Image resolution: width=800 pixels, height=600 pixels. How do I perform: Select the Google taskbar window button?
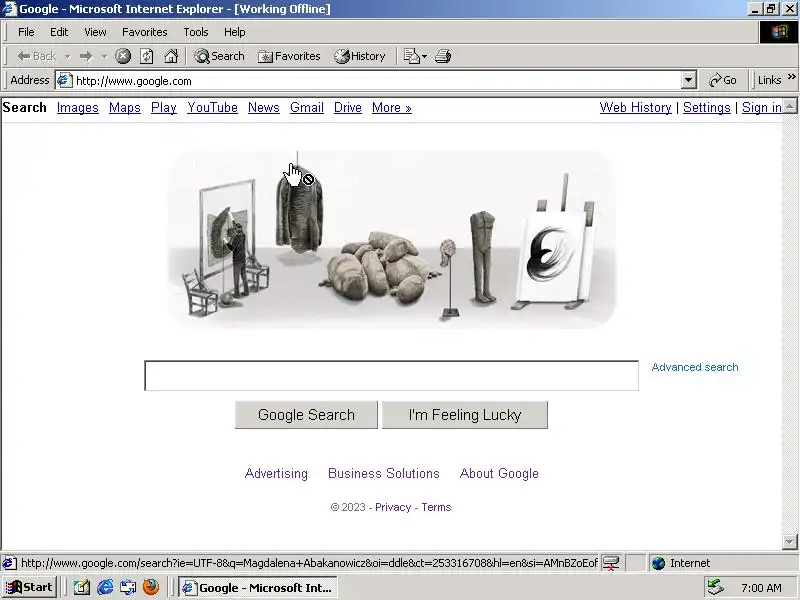click(258, 588)
